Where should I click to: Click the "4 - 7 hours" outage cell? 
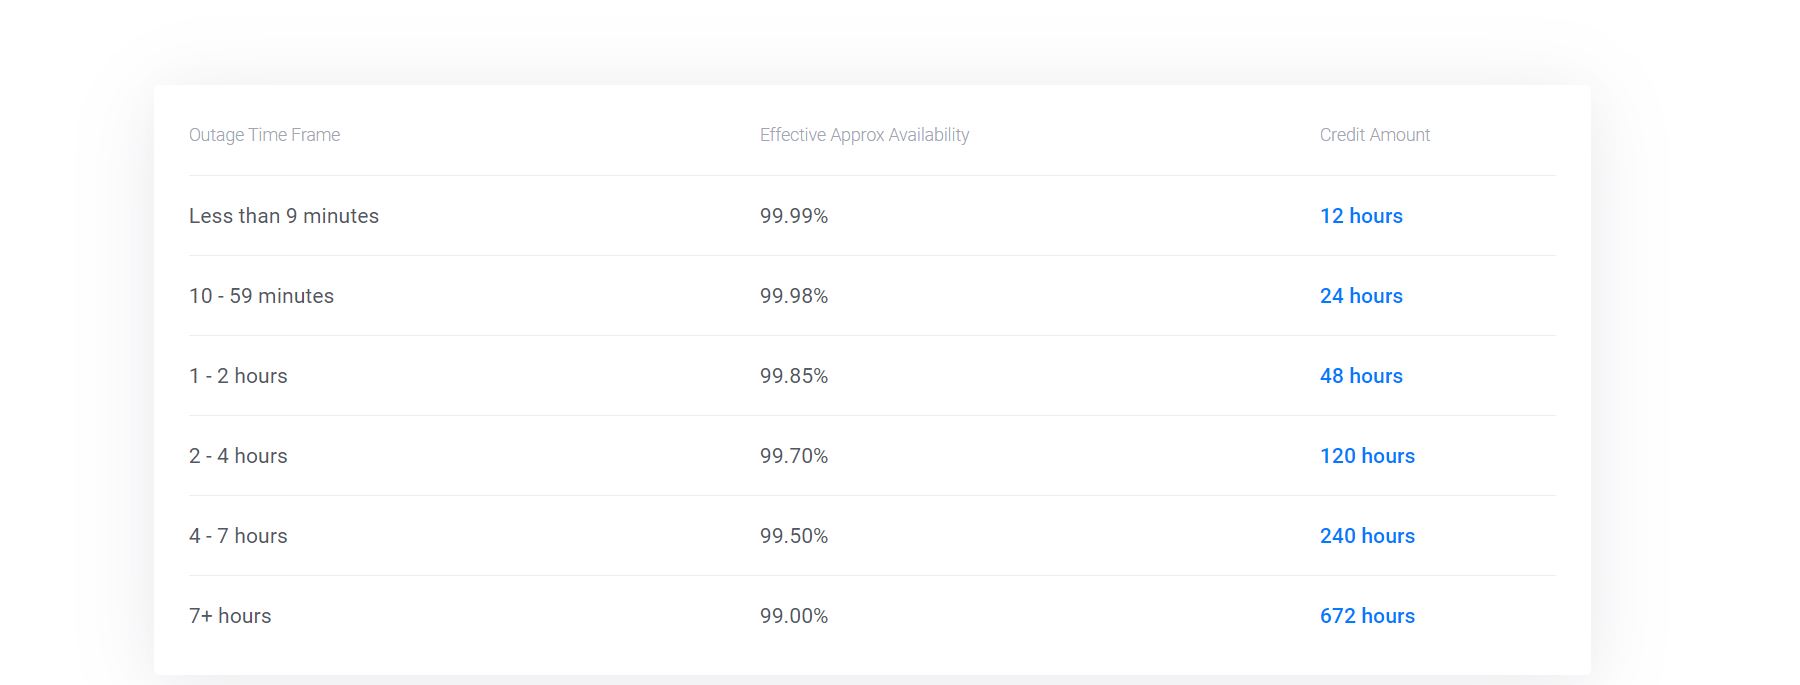click(238, 536)
